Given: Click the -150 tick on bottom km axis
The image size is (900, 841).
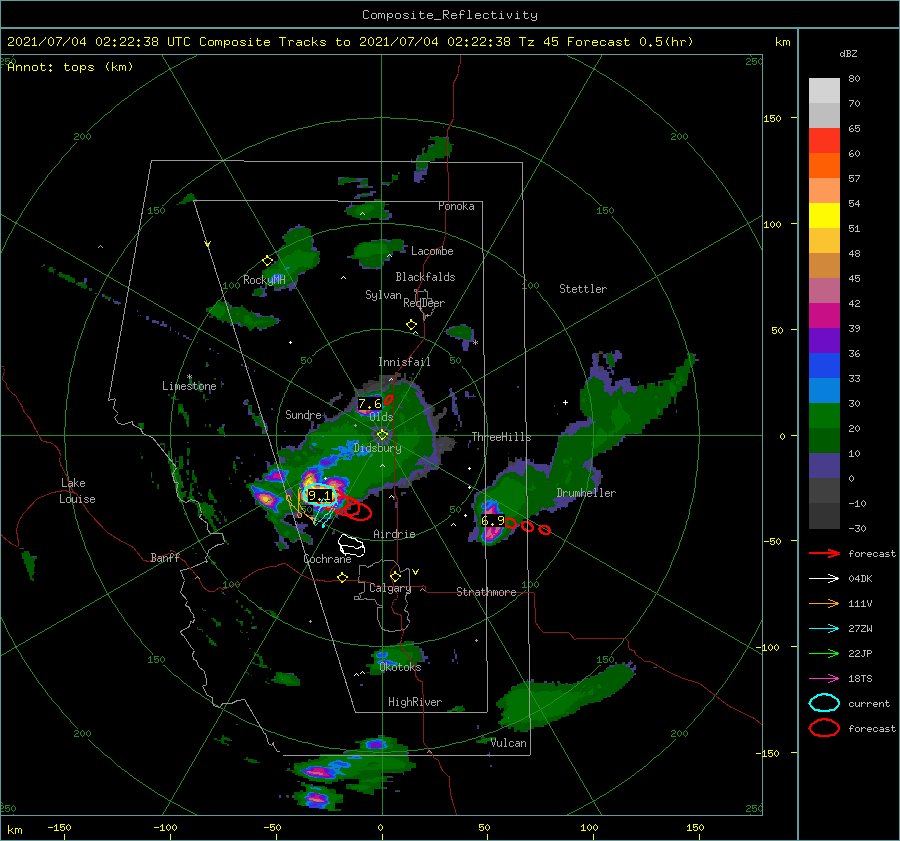Looking at the screenshot, I should pyautogui.click(x=59, y=827).
